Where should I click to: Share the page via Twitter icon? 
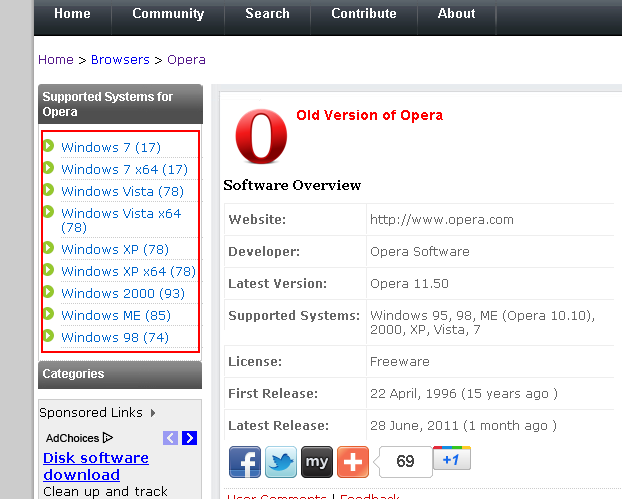tap(281, 462)
